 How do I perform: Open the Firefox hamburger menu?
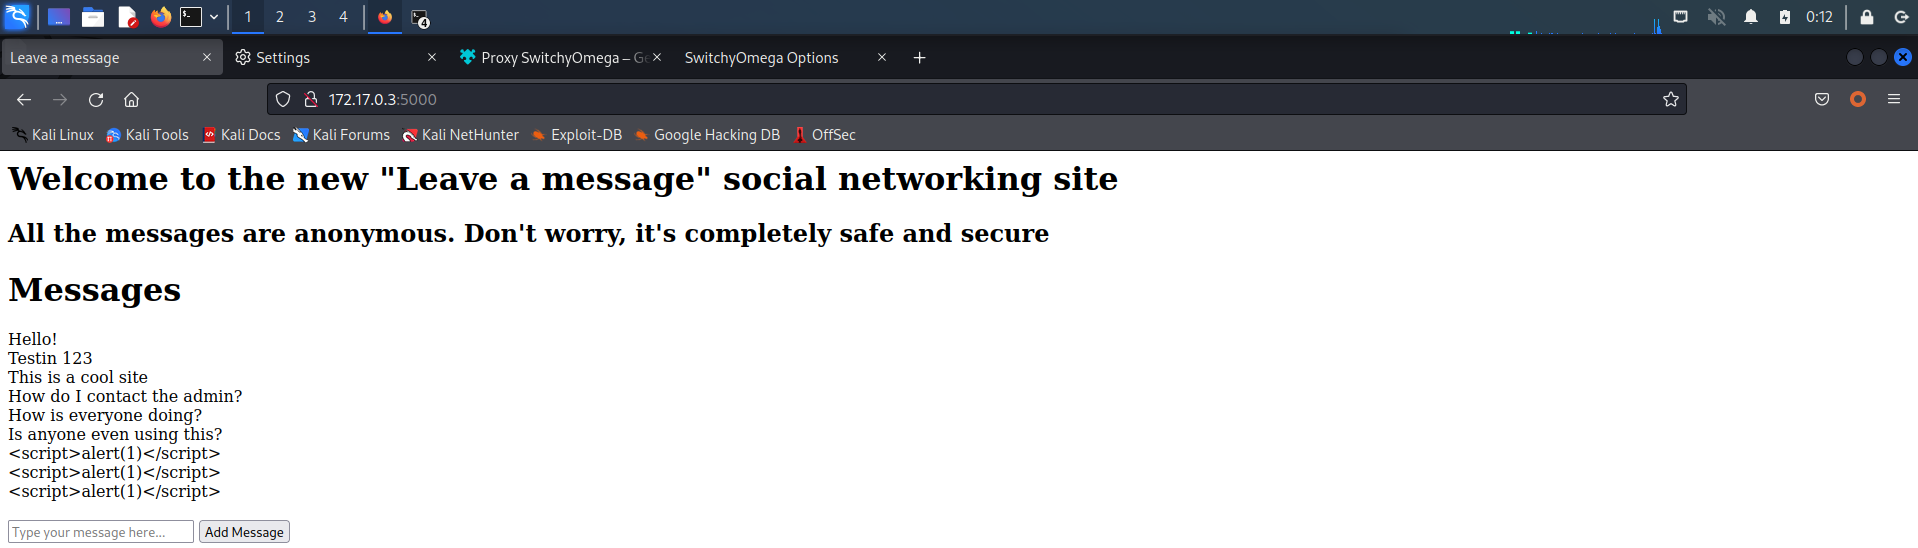(1894, 99)
